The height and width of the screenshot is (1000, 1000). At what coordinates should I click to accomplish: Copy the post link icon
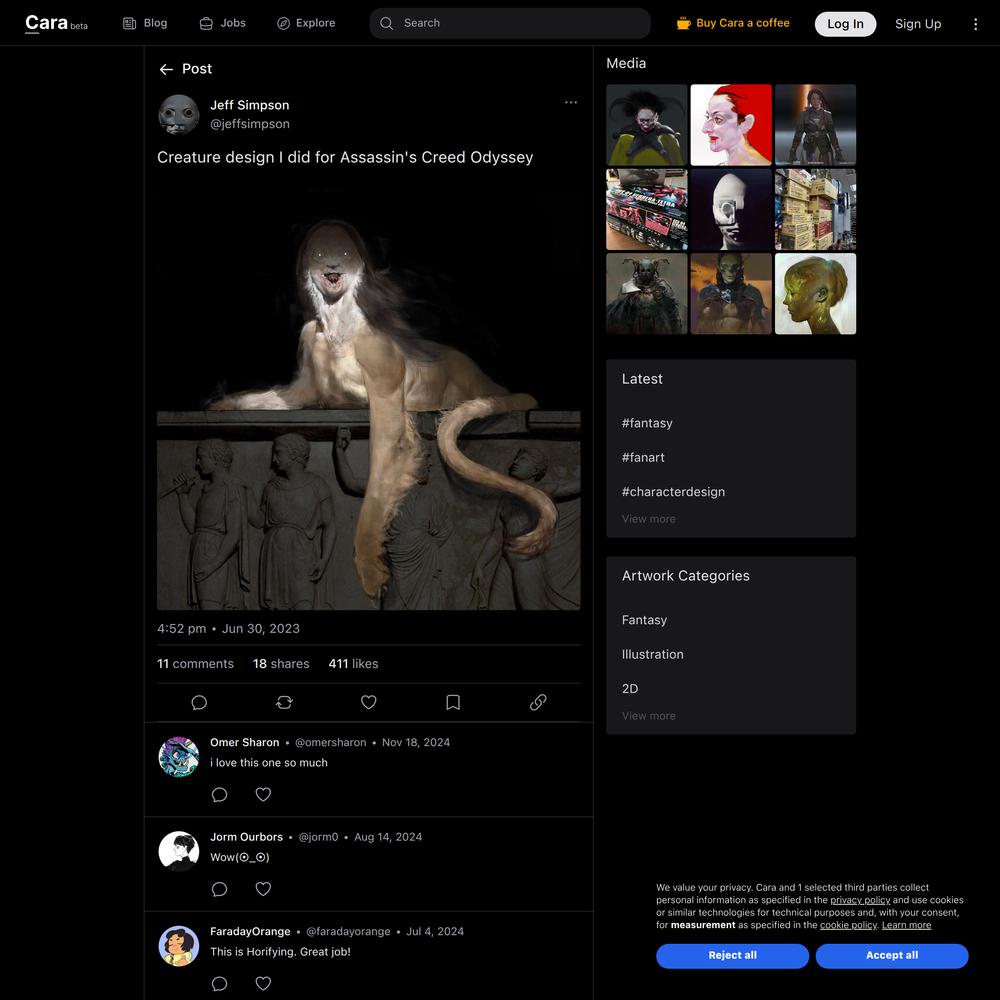coord(538,702)
